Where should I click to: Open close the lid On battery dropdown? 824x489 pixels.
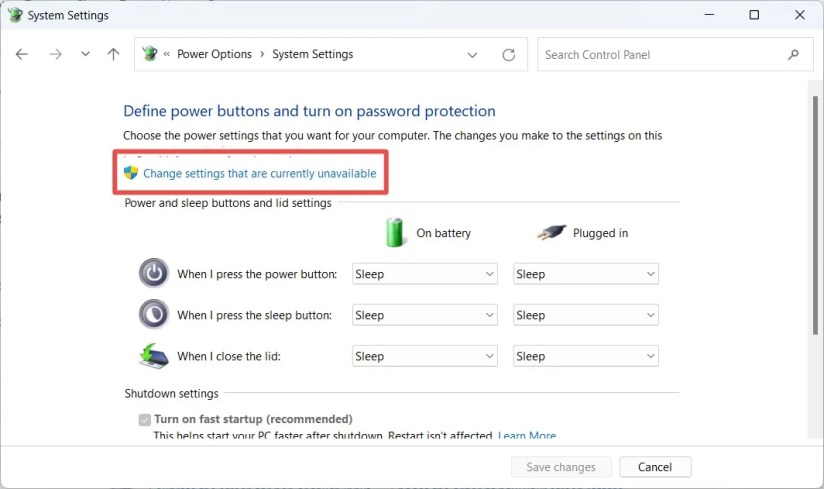425,356
